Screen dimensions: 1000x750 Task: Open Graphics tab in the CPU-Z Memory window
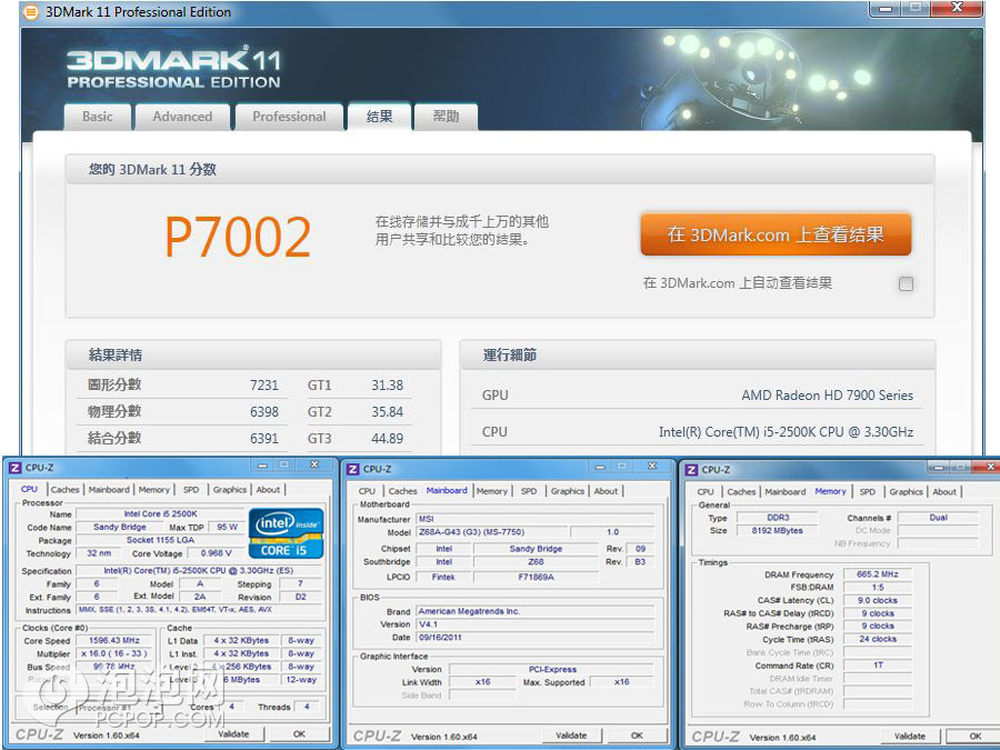click(x=906, y=492)
